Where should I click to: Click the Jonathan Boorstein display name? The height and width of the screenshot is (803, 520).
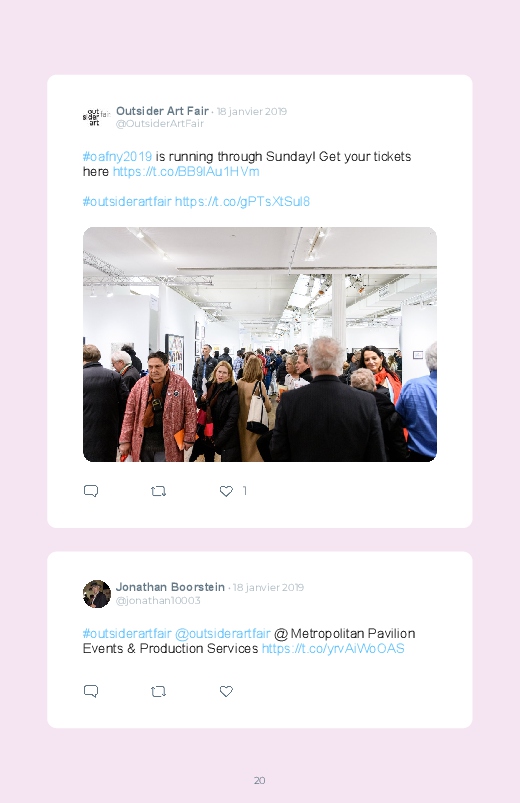[170, 587]
